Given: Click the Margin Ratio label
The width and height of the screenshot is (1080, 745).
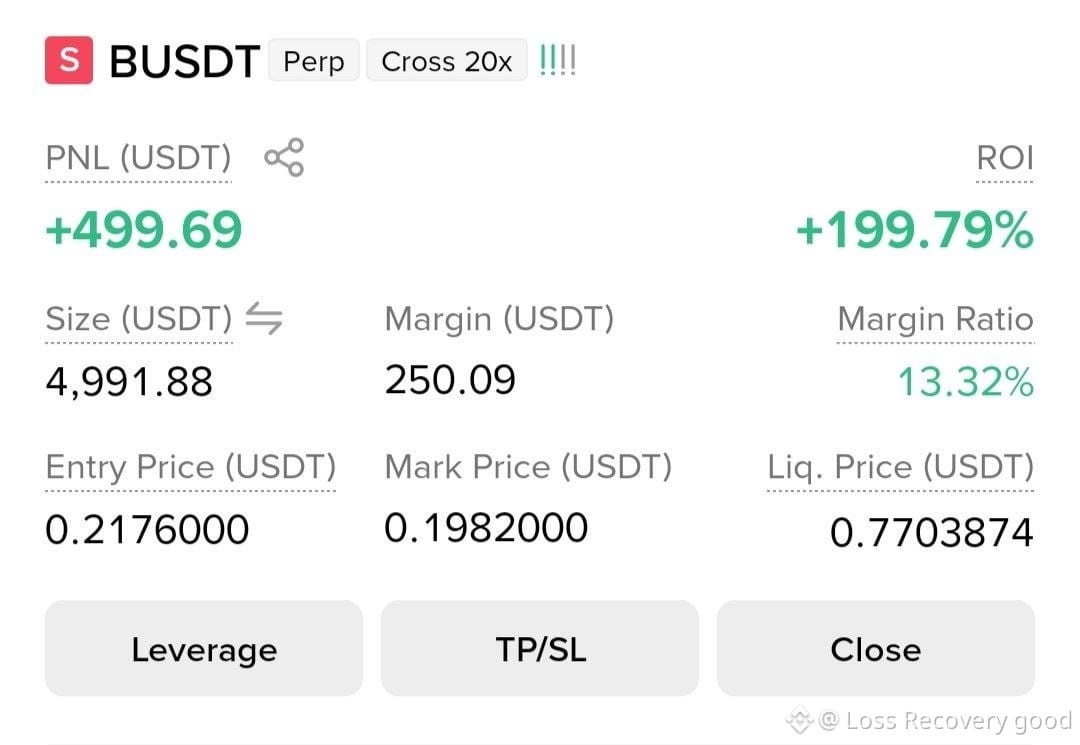Looking at the screenshot, I should pyautogui.click(x=935, y=319).
